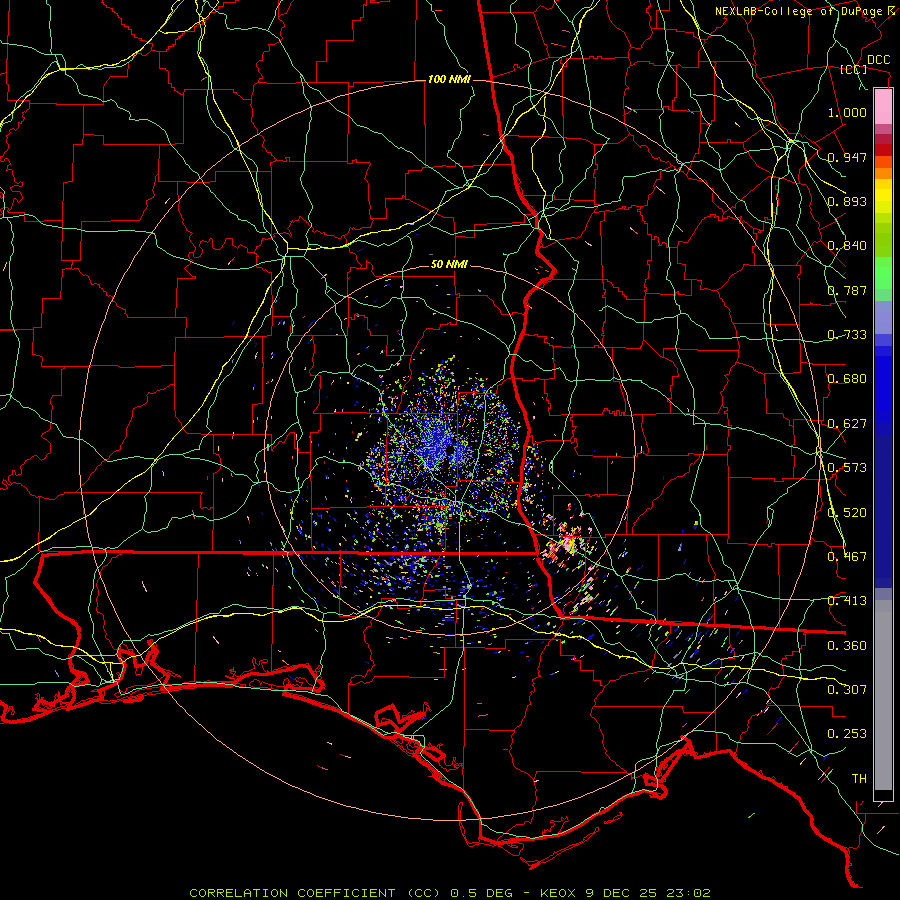The width and height of the screenshot is (900, 900).
Task: Click the '100 NMI' range ring label
Action: pyautogui.click(x=449, y=79)
